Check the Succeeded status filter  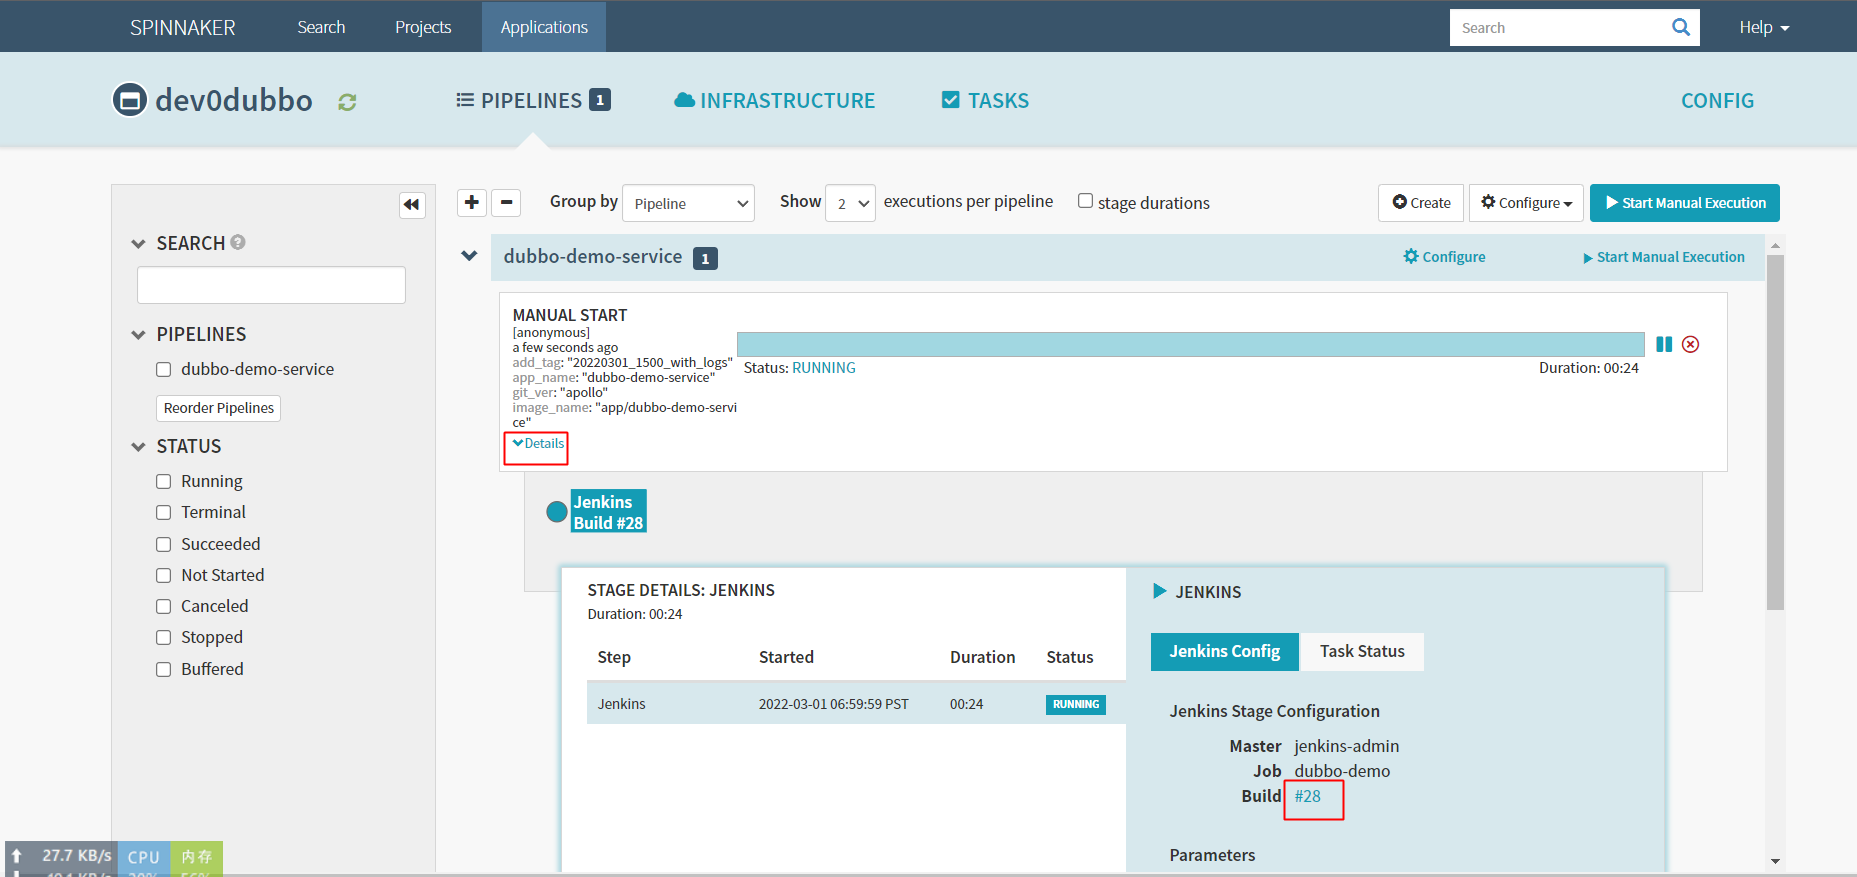pyautogui.click(x=164, y=545)
